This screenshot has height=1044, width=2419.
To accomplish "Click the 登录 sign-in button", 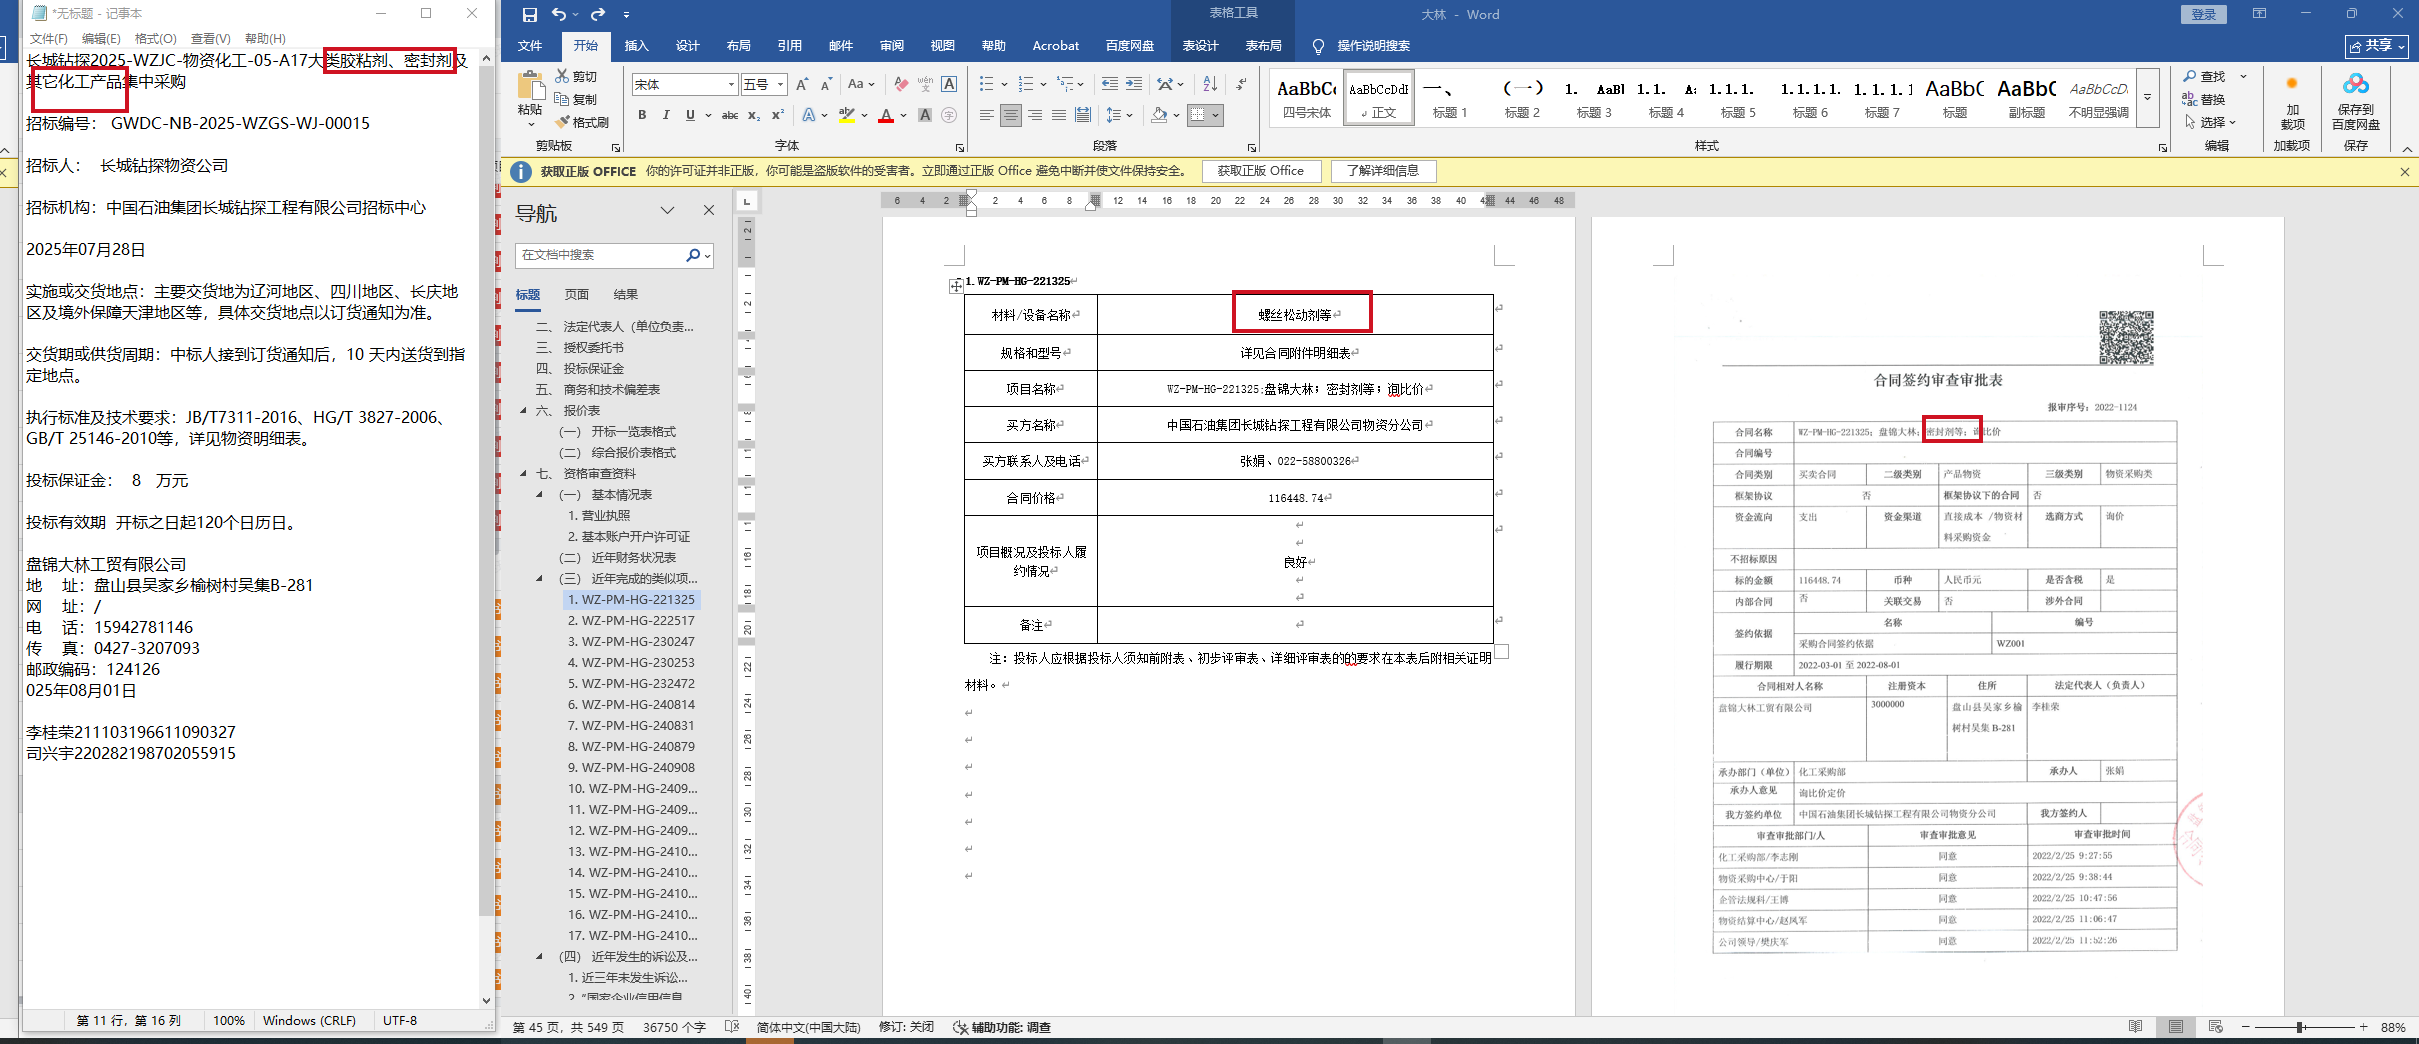I will 2204,14.
